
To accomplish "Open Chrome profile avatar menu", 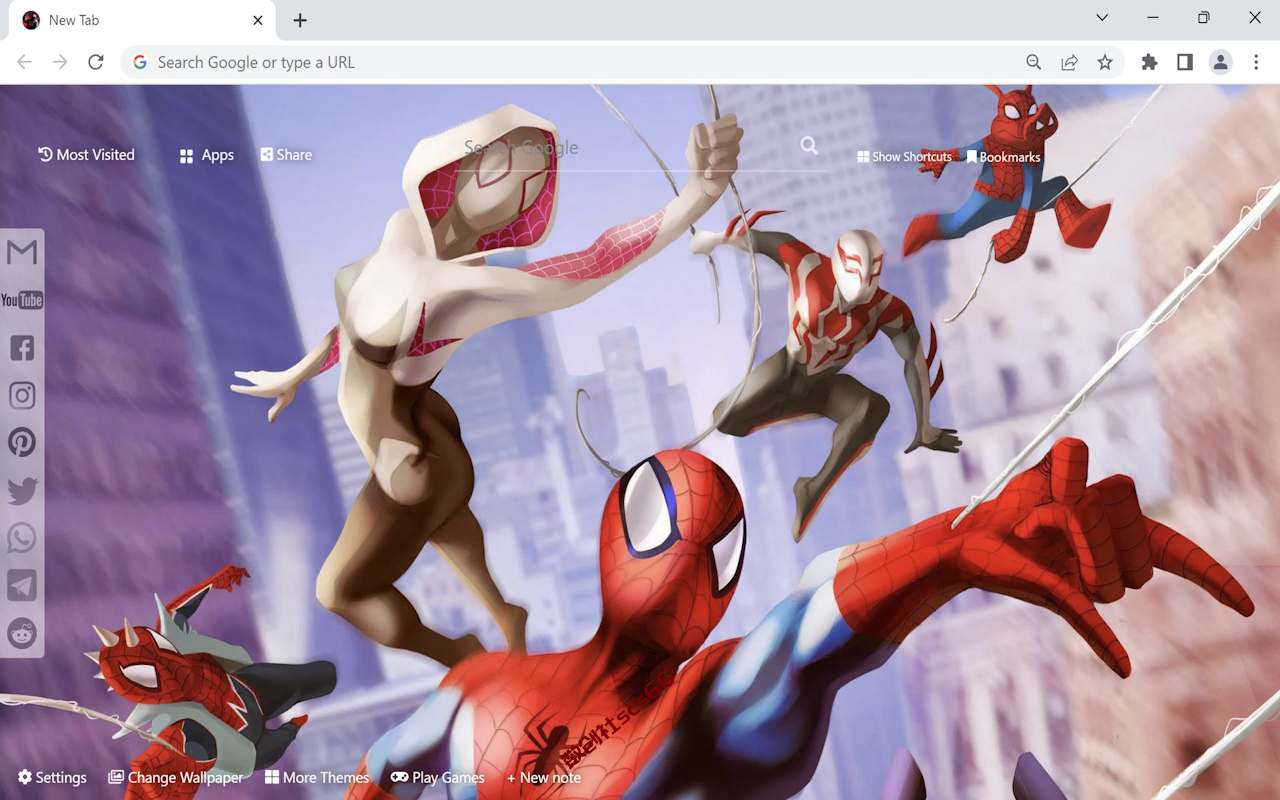I will click(x=1221, y=62).
